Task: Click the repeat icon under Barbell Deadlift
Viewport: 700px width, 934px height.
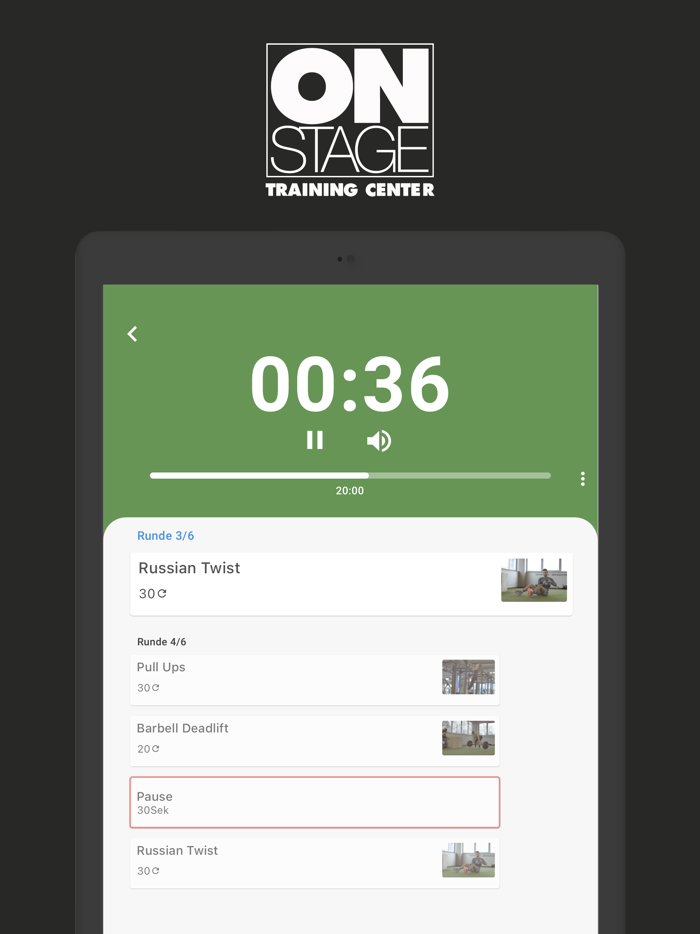Action: [x=155, y=749]
